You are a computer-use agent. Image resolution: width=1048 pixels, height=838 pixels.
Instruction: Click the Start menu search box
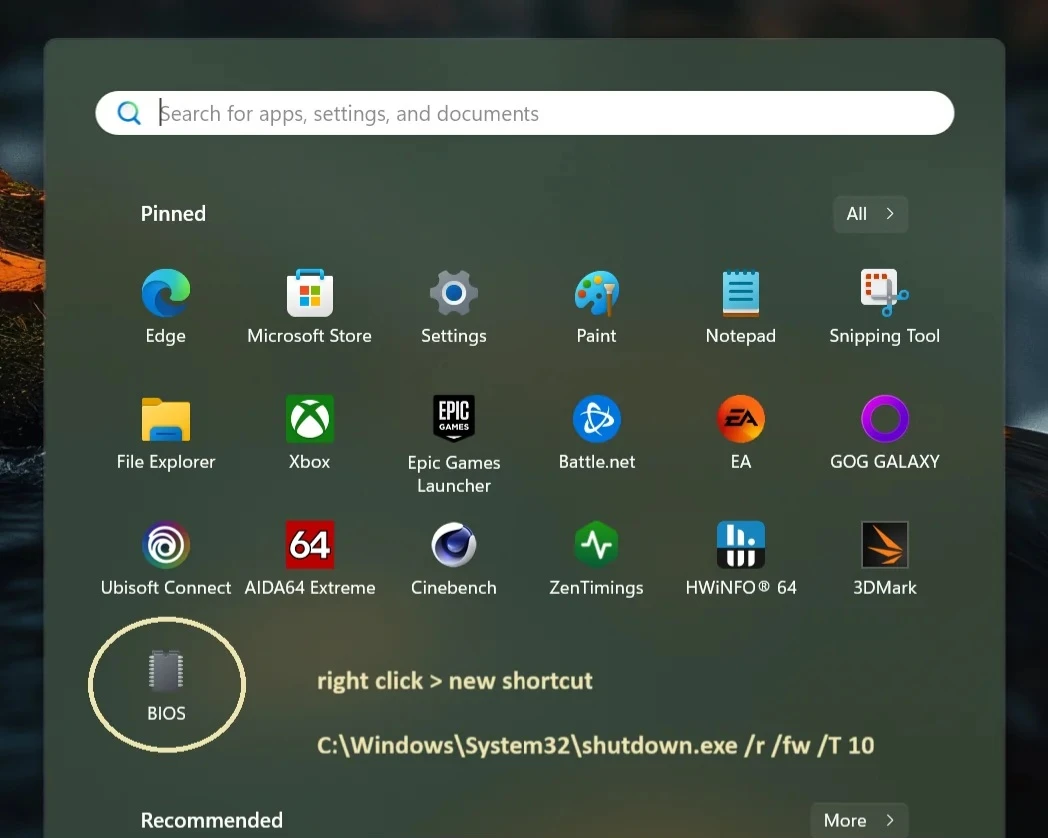[x=540, y=114]
